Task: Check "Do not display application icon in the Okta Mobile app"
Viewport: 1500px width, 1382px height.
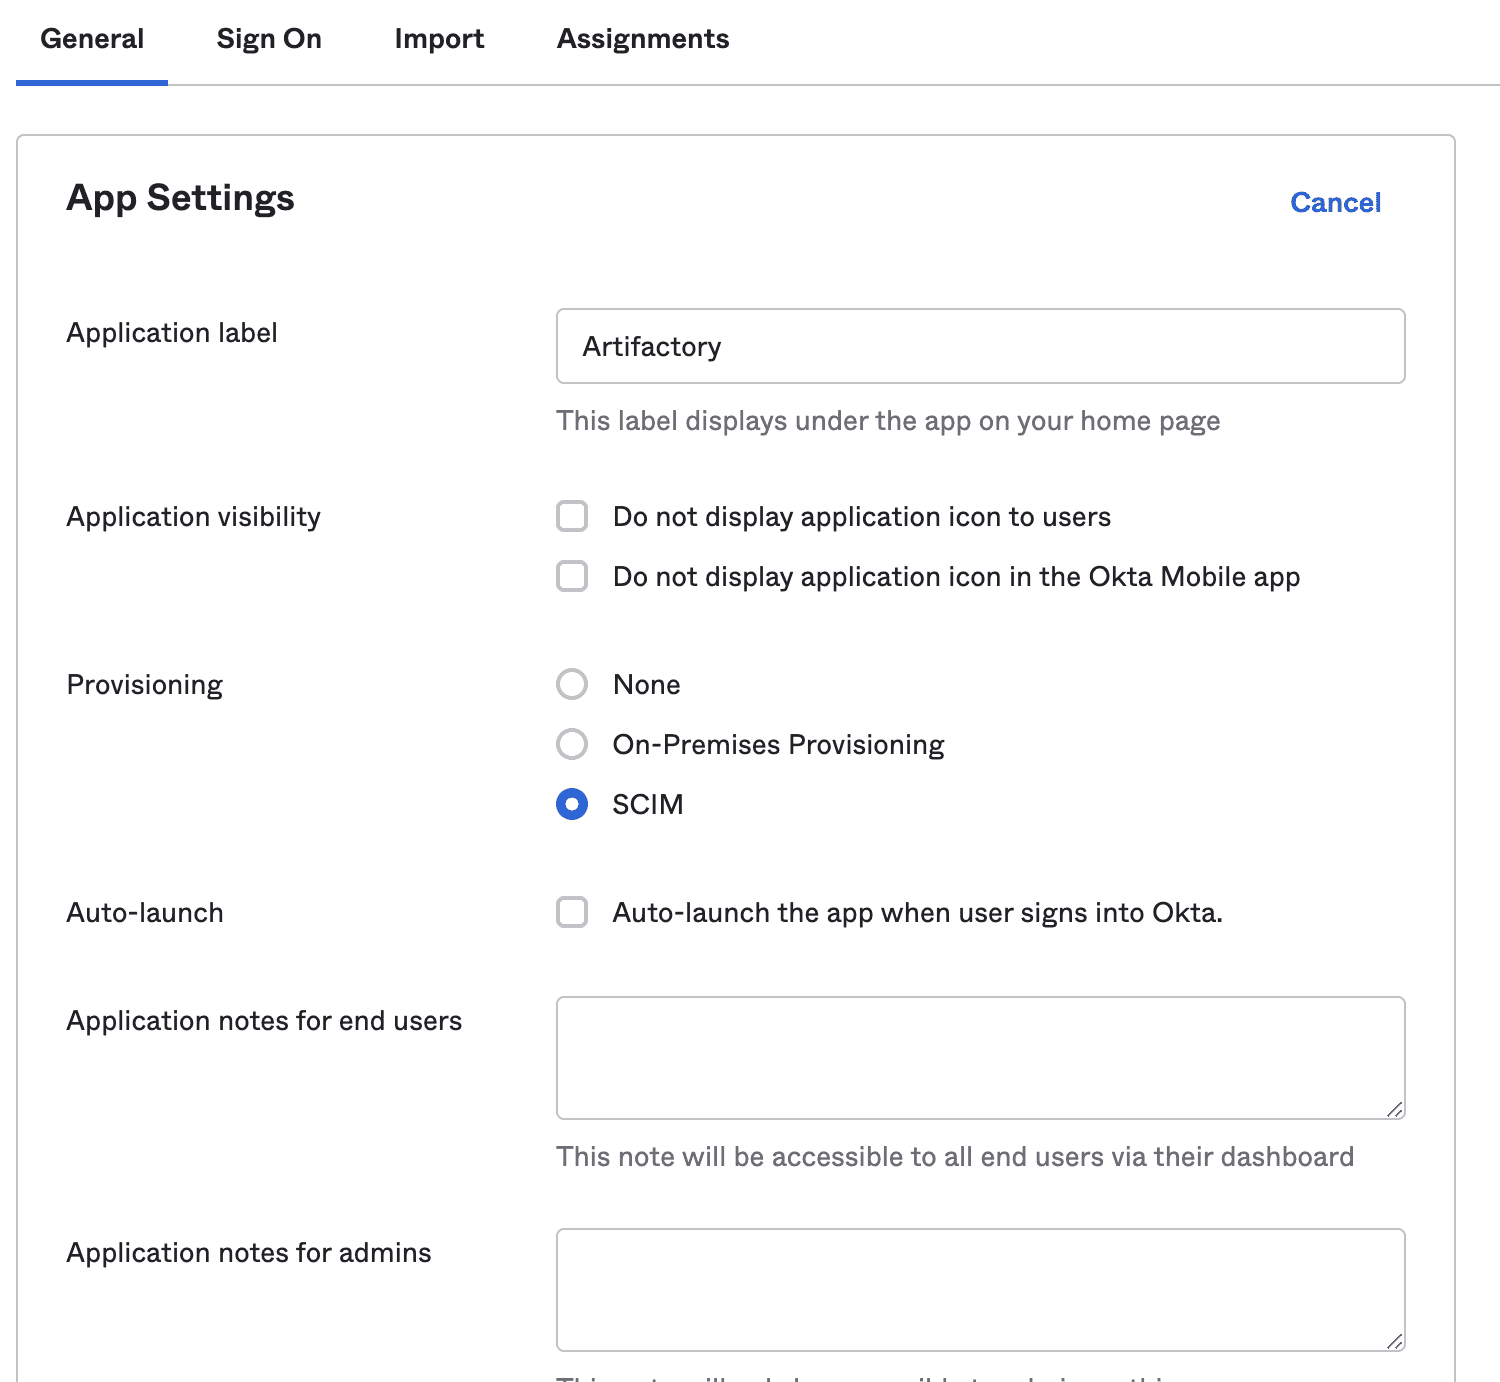Action: pyautogui.click(x=571, y=576)
